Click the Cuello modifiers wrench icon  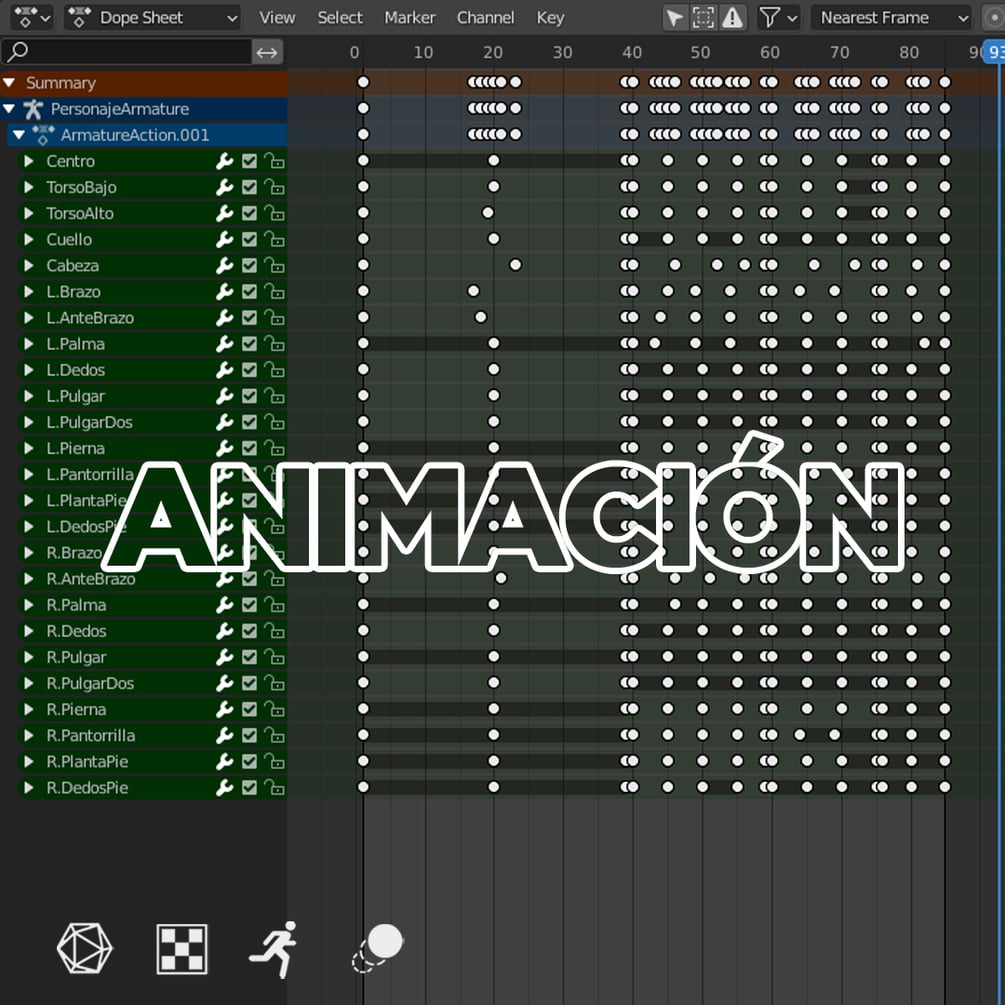(x=224, y=240)
